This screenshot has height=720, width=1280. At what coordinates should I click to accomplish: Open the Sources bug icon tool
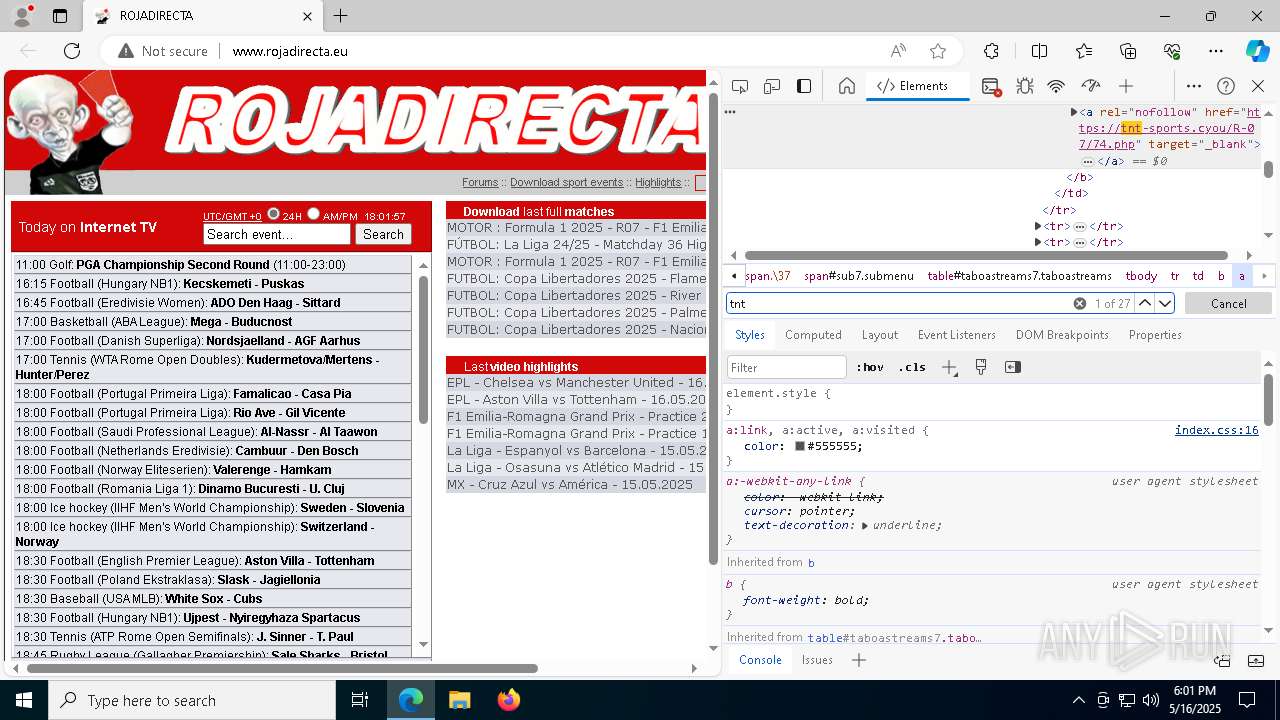[1025, 86]
